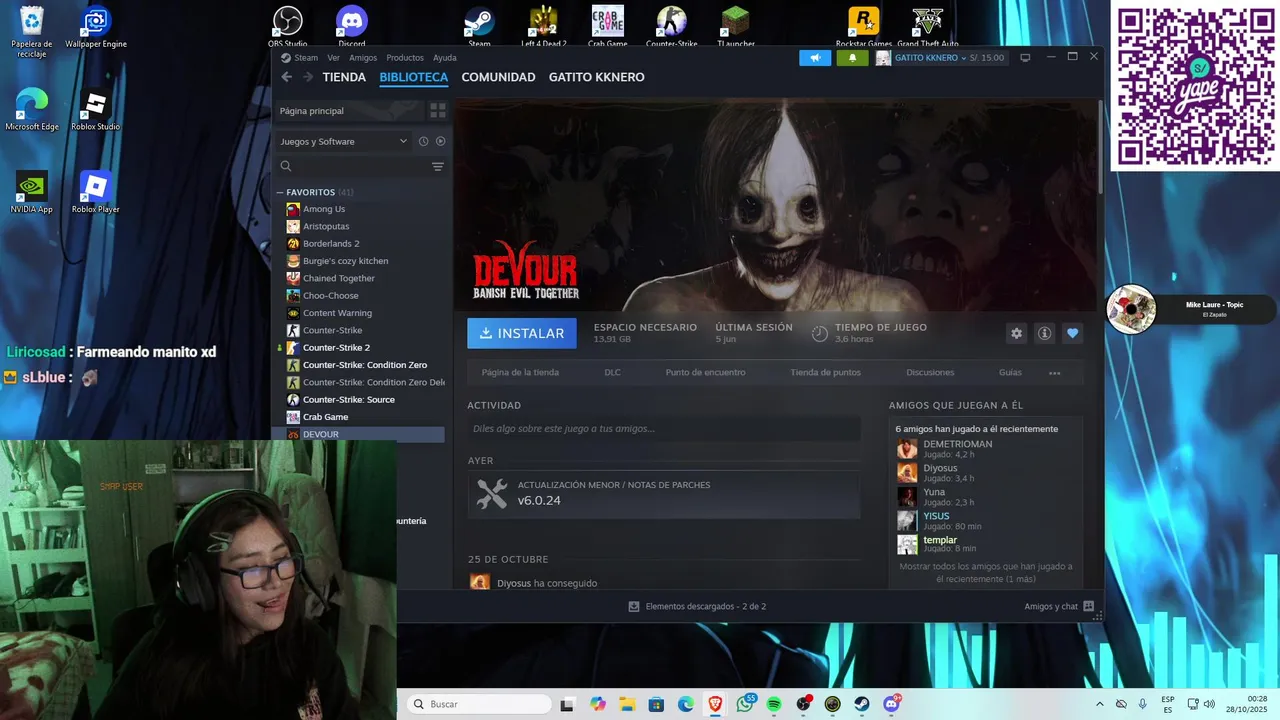
Task: Open Wallpaper Engine desktop icon
Action: pos(96,28)
